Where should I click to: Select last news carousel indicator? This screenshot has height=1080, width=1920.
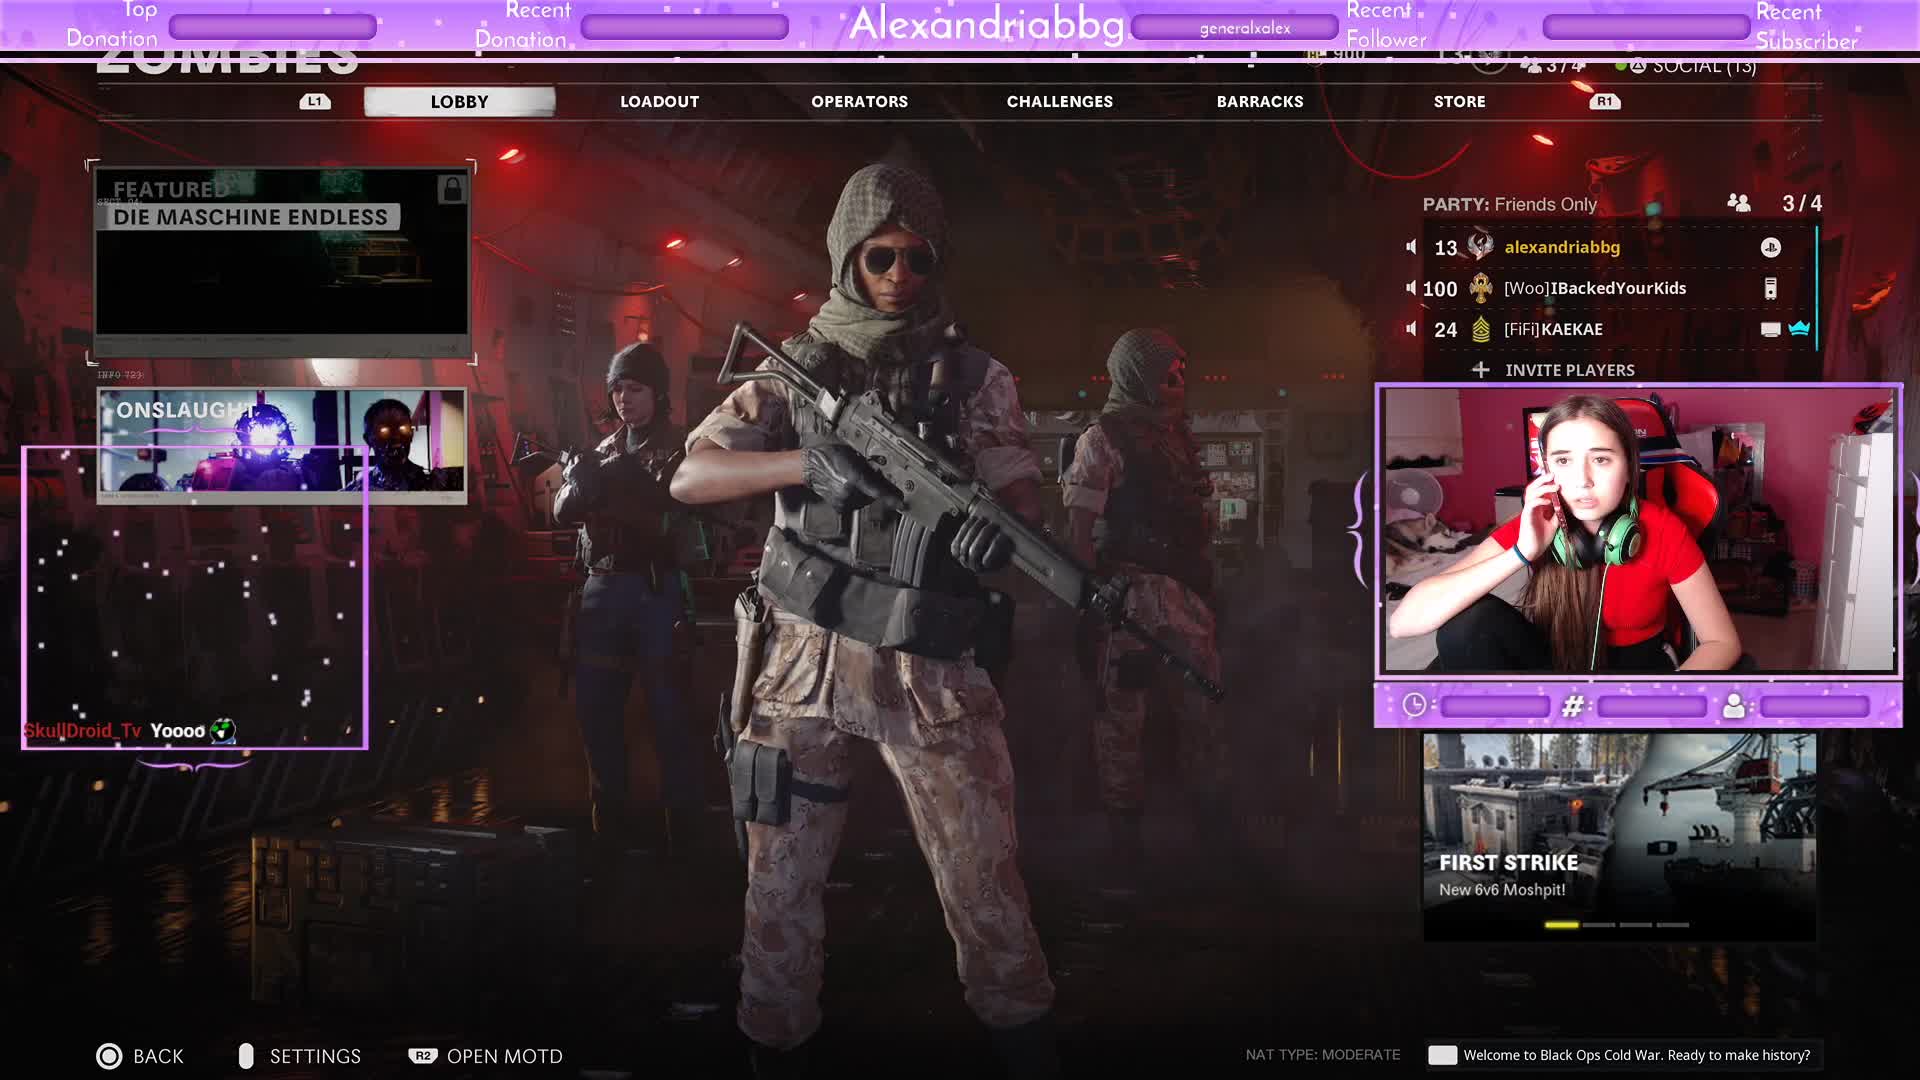(1672, 925)
